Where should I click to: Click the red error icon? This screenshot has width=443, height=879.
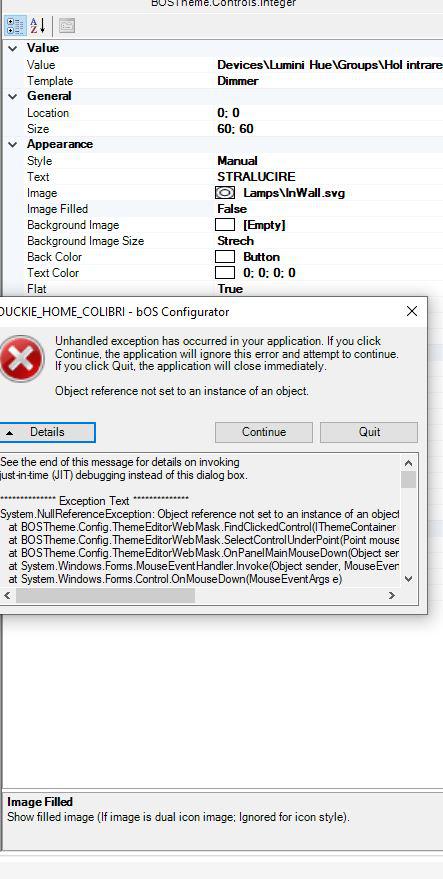point(21,359)
